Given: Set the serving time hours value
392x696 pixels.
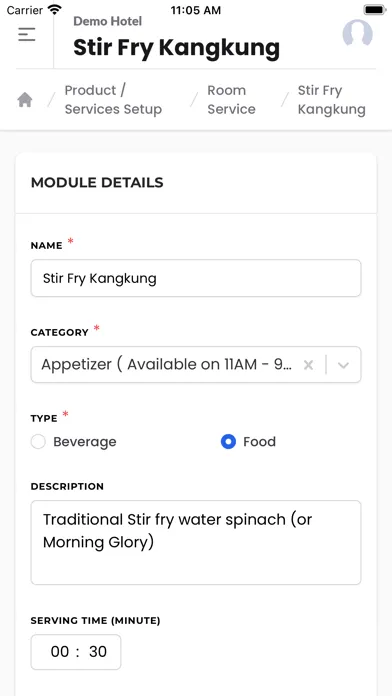Looking at the screenshot, I should point(60,652).
